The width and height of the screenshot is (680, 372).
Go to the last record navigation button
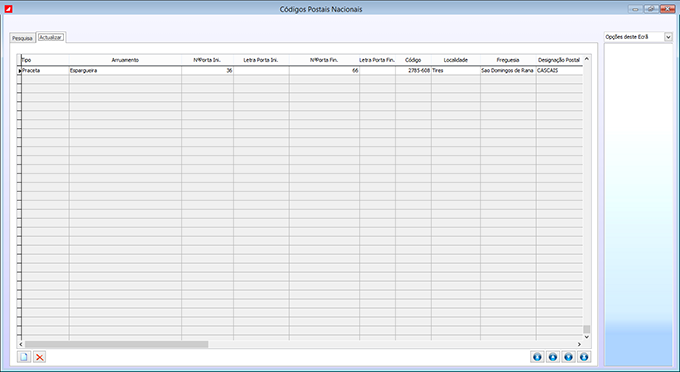pyautogui.click(x=584, y=357)
